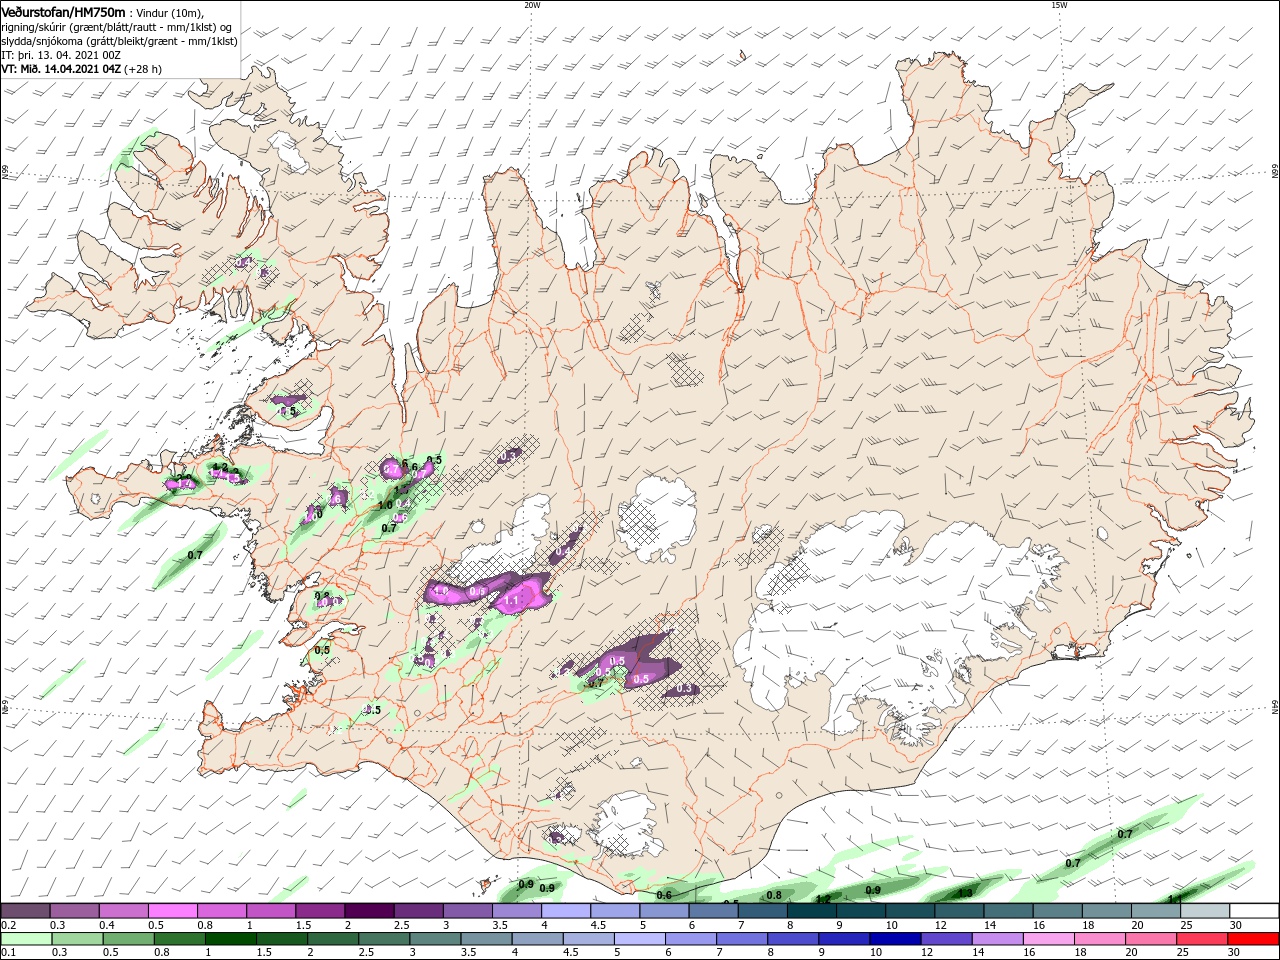Pick the 0.2 swatch in upper legend row
1280x960 pixels.
tap(26, 911)
